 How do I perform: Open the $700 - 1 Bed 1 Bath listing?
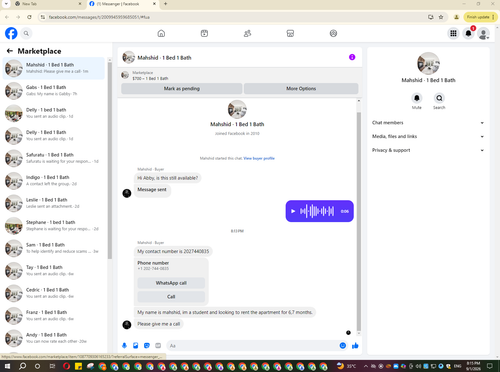click(150, 78)
